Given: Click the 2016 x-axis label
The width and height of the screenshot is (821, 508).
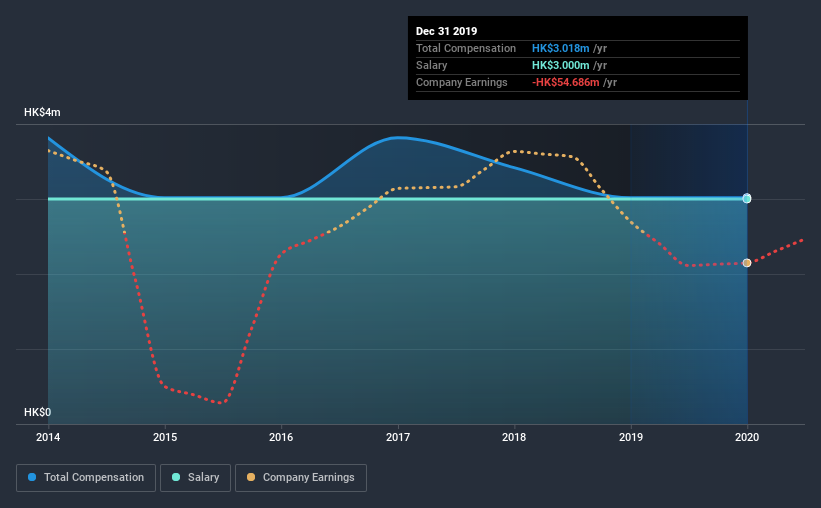Looking at the screenshot, I should (281, 437).
